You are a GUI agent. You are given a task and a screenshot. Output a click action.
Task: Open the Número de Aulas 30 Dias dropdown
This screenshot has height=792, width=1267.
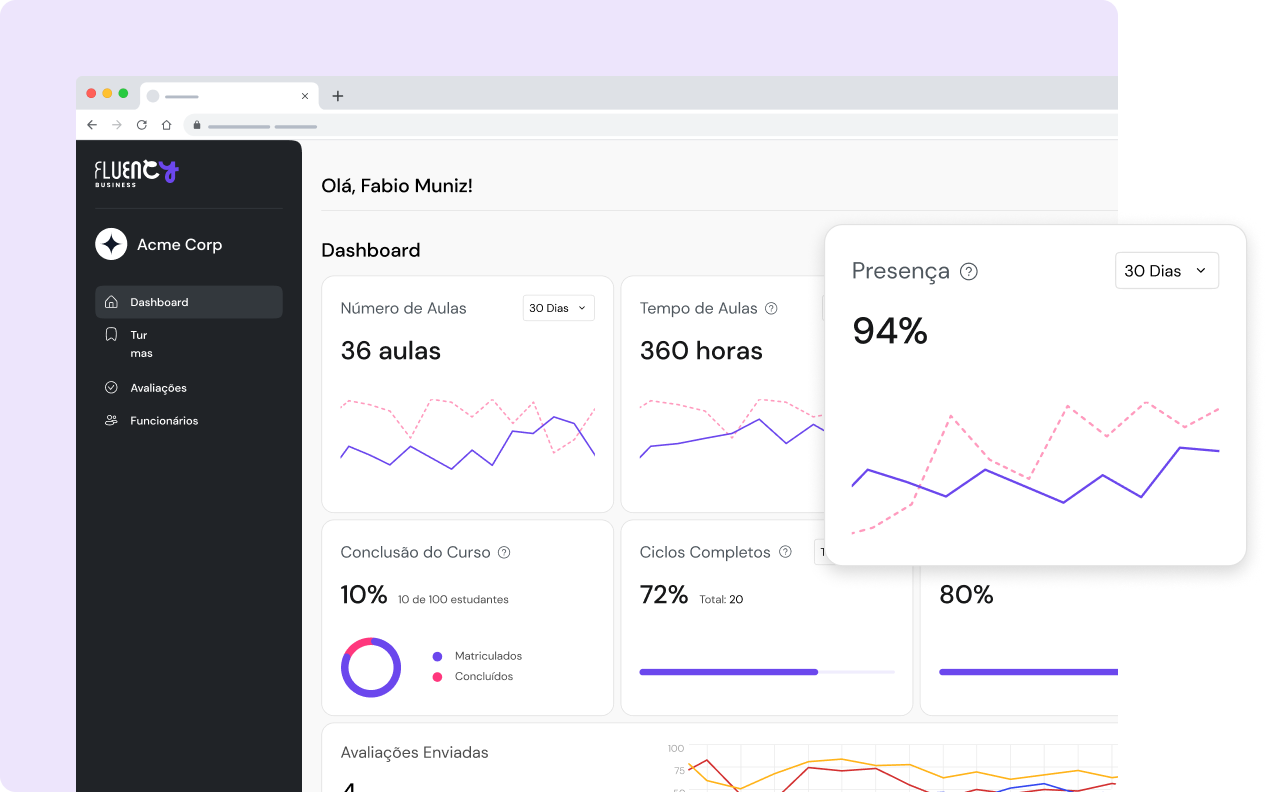coord(559,308)
